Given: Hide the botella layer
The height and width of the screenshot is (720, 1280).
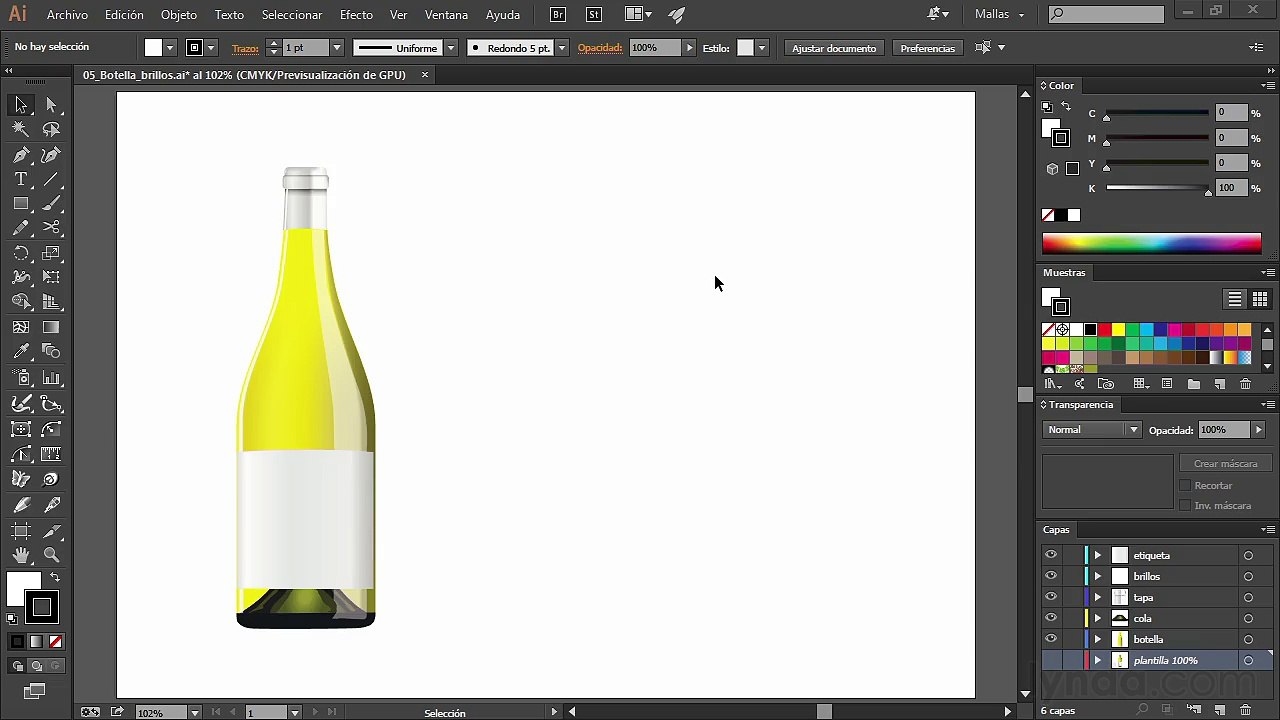Looking at the screenshot, I should (x=1051, y=639).
